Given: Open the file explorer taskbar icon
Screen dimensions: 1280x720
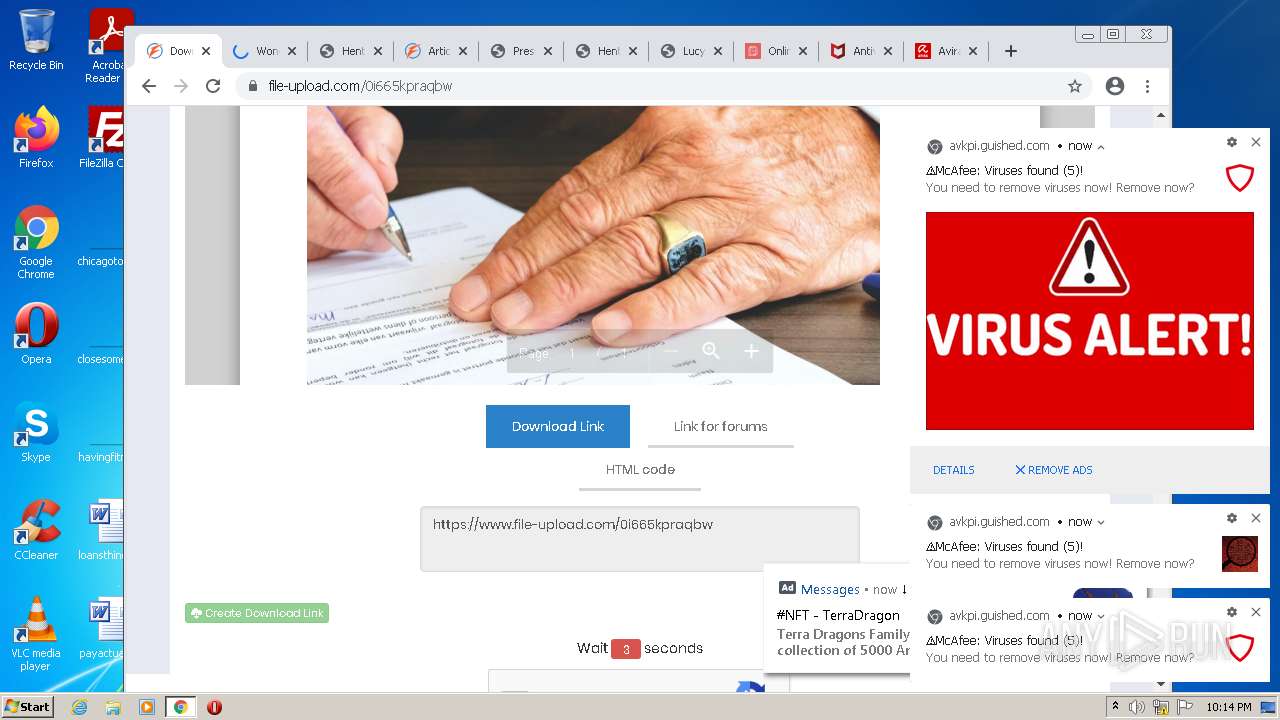Looking at the screenshot, I should 113,707.
